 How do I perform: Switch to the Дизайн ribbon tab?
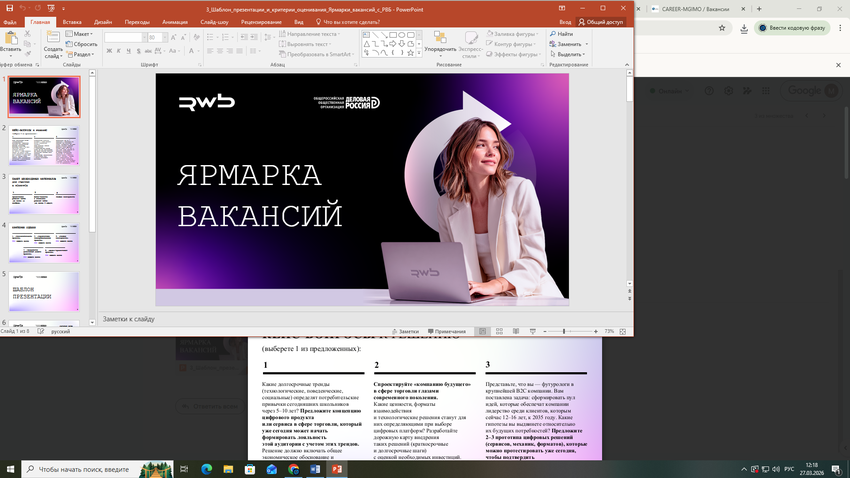coord(103,22)
